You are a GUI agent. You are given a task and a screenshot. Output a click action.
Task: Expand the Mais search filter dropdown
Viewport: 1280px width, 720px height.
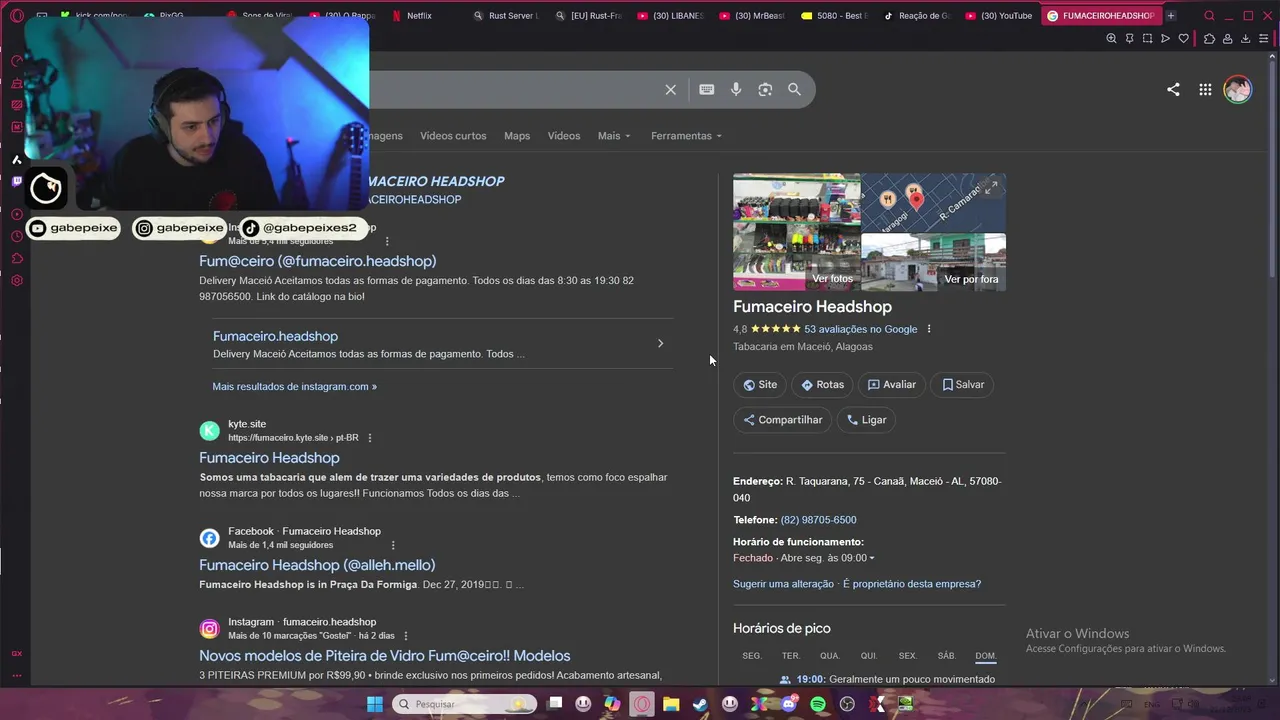click(614, 136)
